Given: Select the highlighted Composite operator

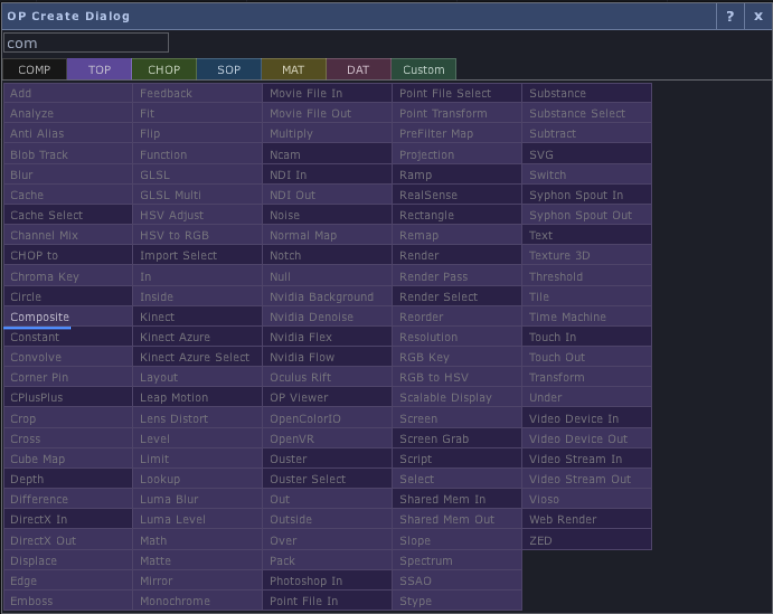Looking at the screenshot, I should [x=68, y=317].
